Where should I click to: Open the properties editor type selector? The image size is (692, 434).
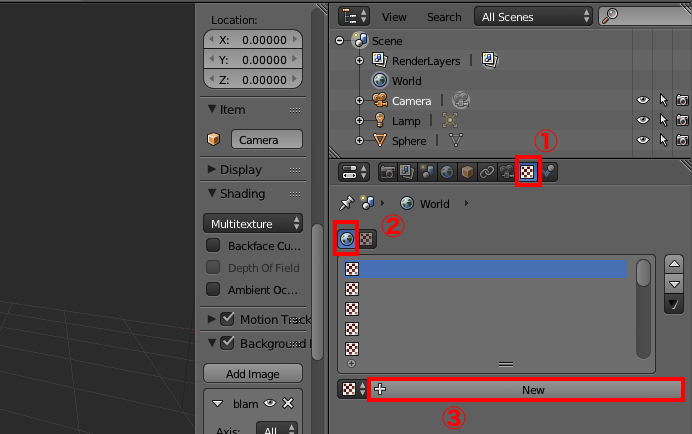click(354, 172)
